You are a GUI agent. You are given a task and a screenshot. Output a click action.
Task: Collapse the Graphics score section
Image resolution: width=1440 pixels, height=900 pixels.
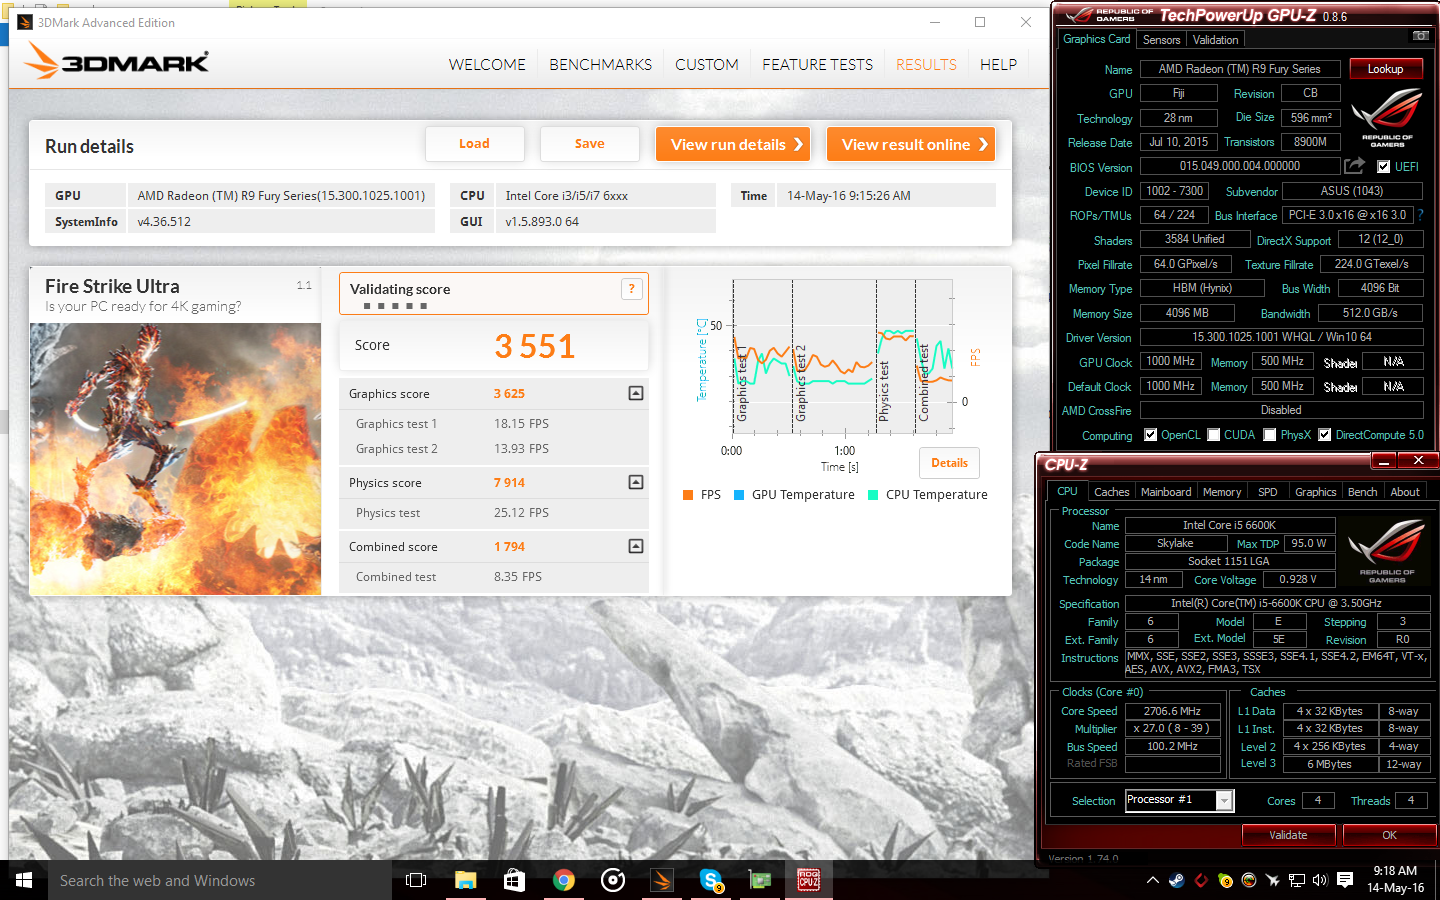[x=636, y=393]
